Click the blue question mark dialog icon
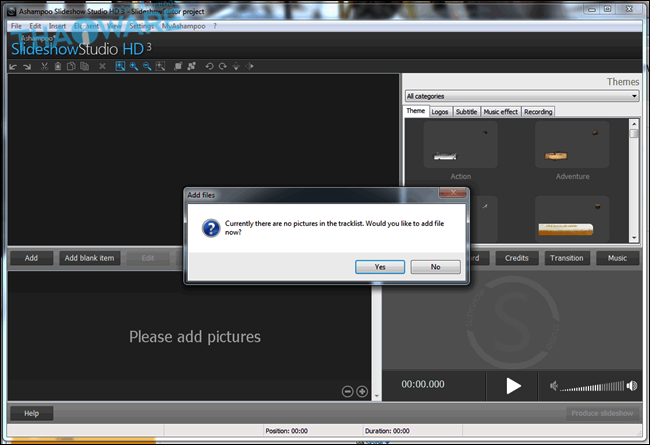The height and width of the screenshot is (445, 650). pos(211,228)
